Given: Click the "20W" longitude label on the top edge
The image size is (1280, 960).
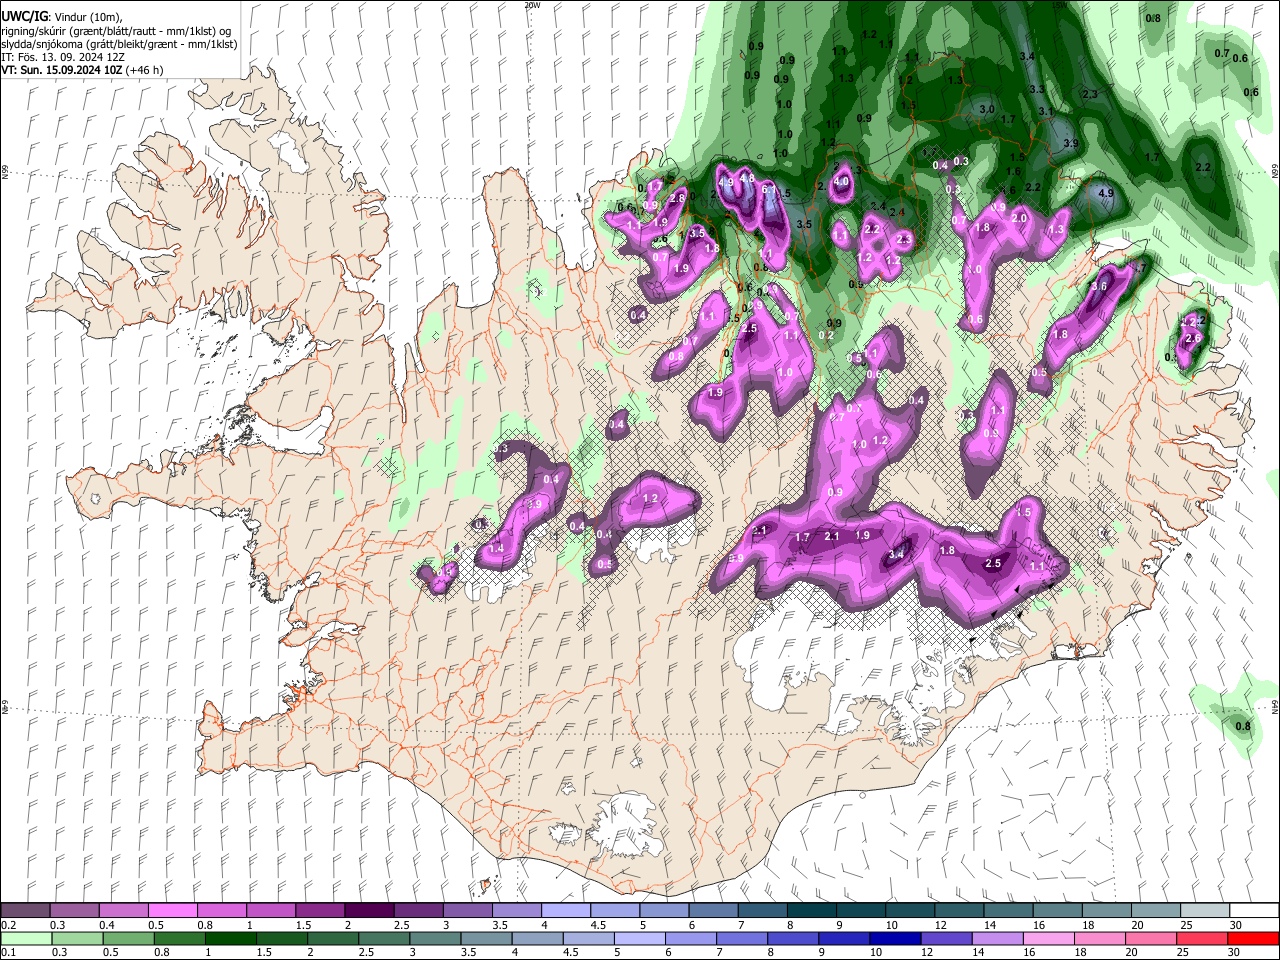Looking at the screenshot, I should coord(532,5).
